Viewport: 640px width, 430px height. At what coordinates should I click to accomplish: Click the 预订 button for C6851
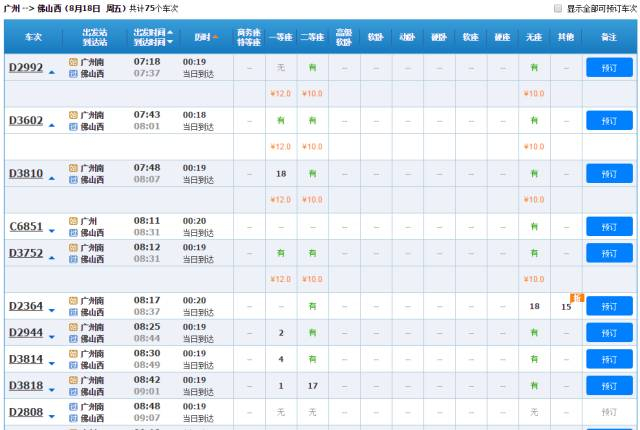(x=609, y=226)
